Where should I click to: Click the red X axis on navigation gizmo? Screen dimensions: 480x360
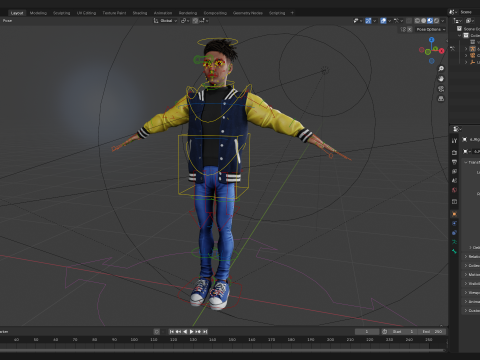(442, 51)
